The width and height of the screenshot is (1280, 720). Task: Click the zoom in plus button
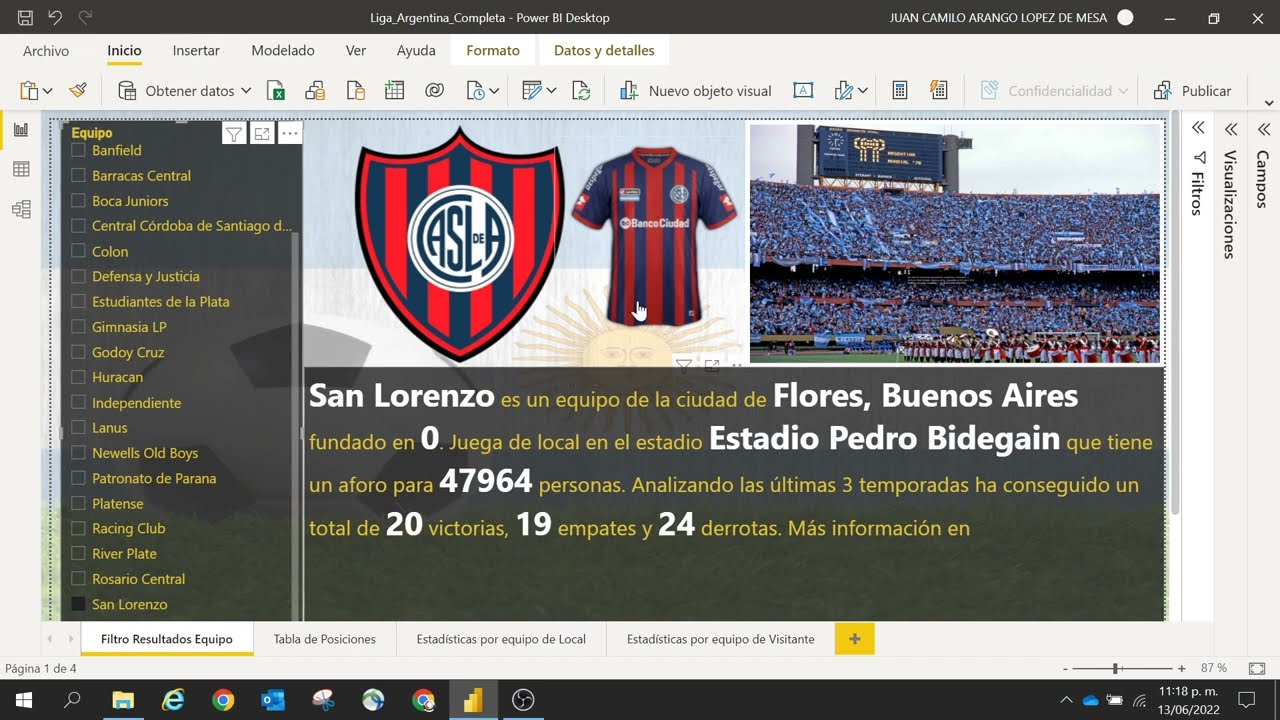(1181, 668)
